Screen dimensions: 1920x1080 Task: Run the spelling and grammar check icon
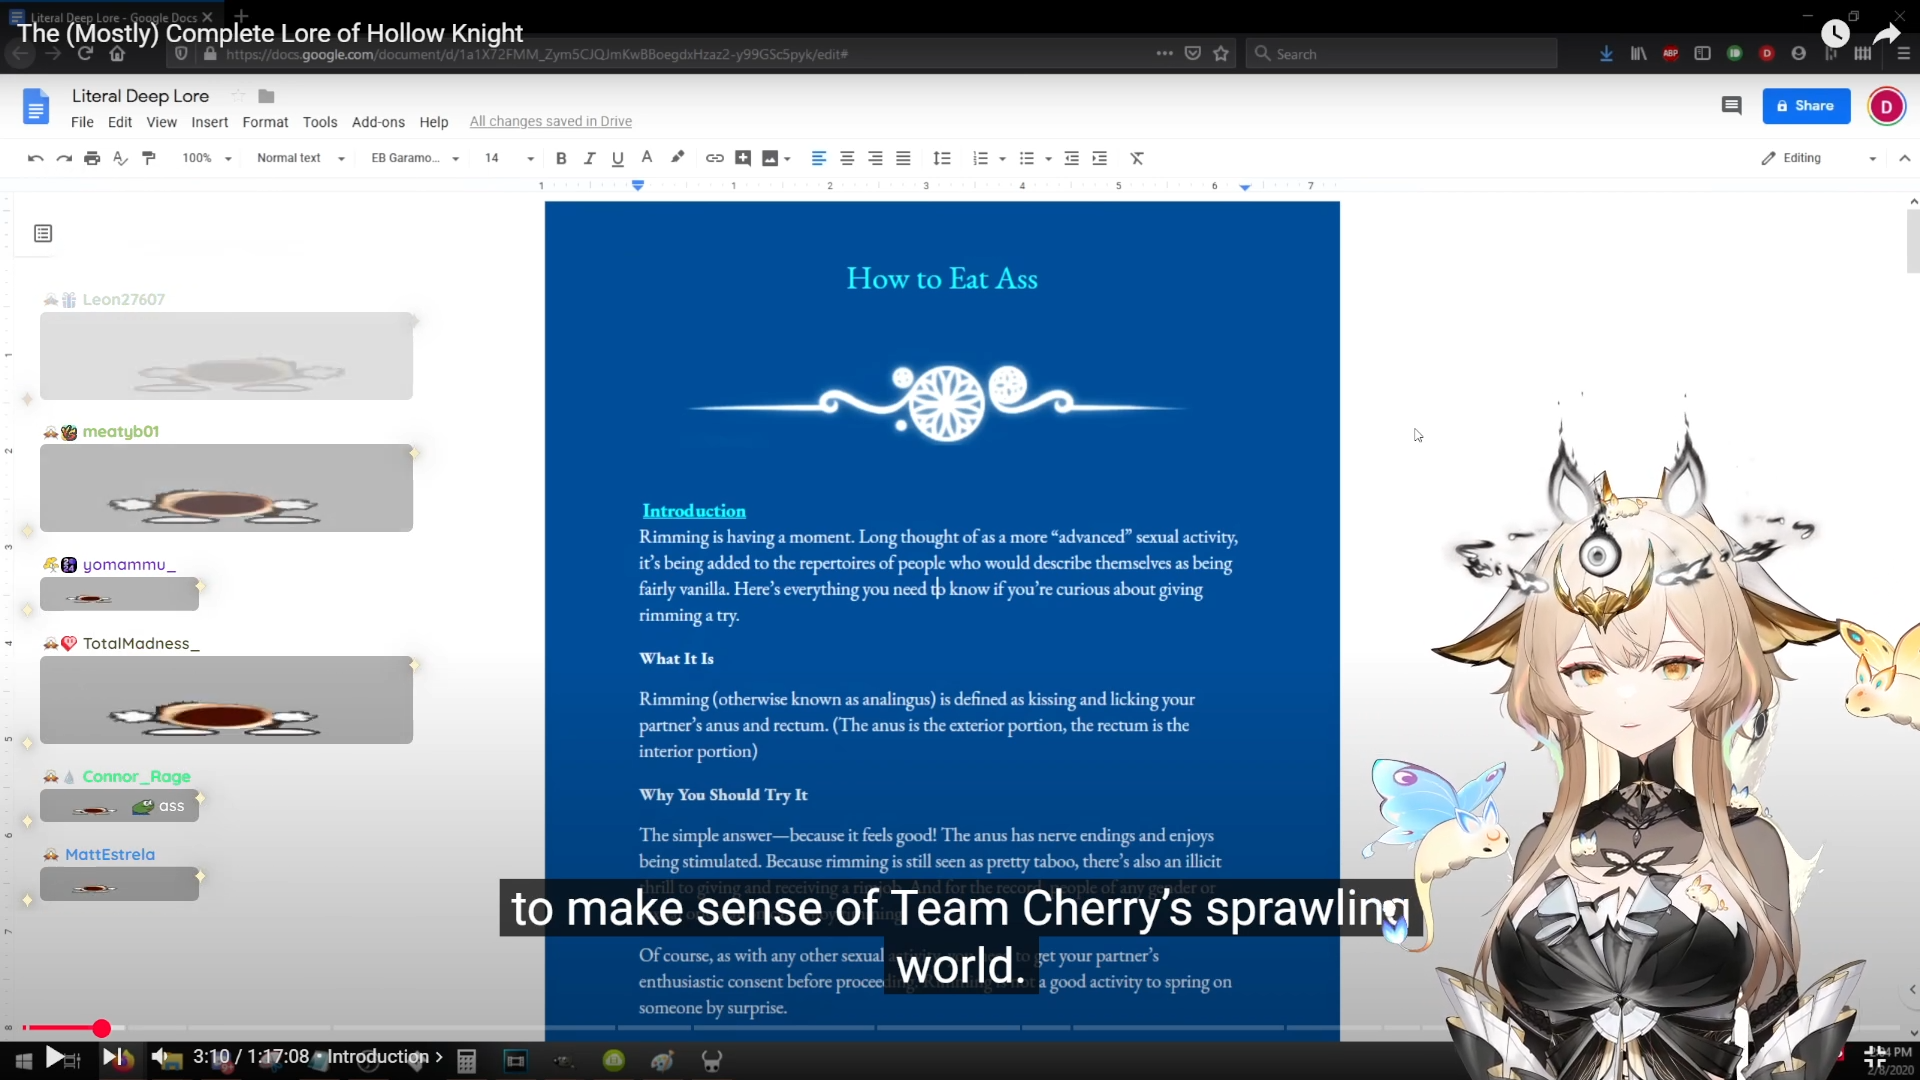[x=120, y=158]
